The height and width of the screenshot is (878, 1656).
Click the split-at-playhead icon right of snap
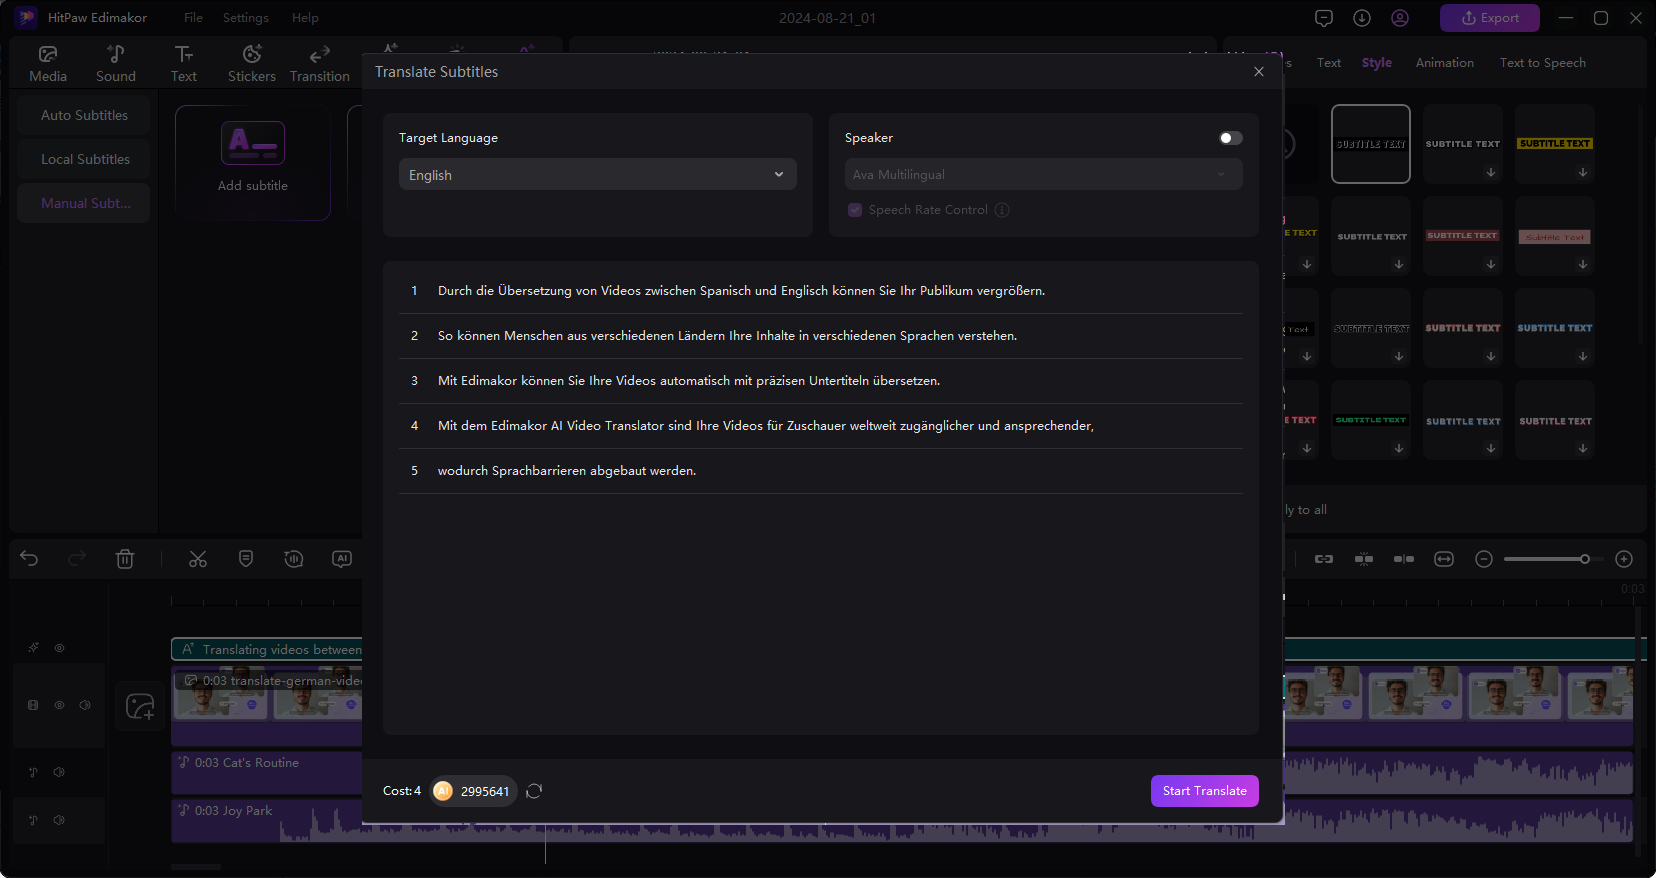click(1404, 559)
